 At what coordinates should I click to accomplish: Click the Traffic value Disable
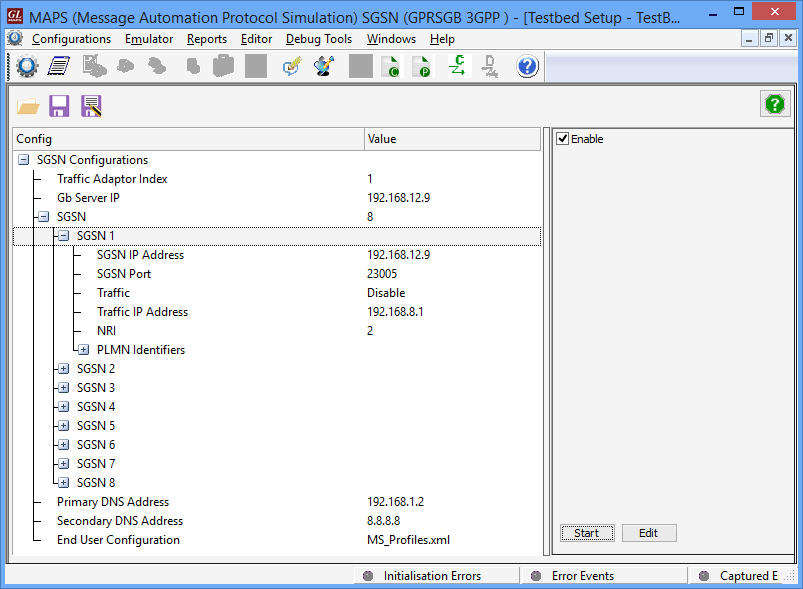click(386, 293)
